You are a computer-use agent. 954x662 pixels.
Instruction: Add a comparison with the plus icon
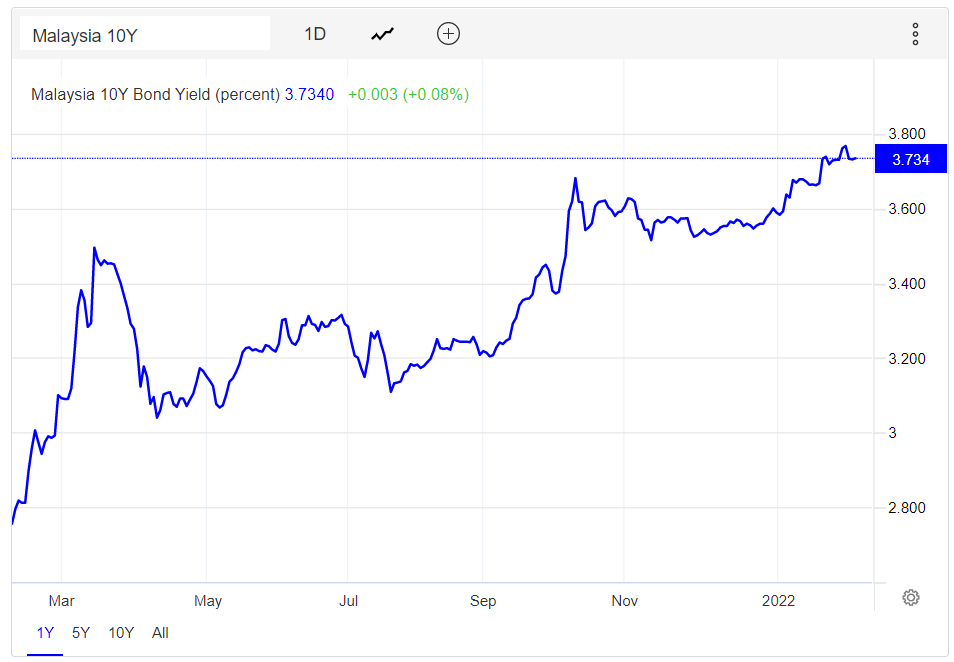[448, 33]
